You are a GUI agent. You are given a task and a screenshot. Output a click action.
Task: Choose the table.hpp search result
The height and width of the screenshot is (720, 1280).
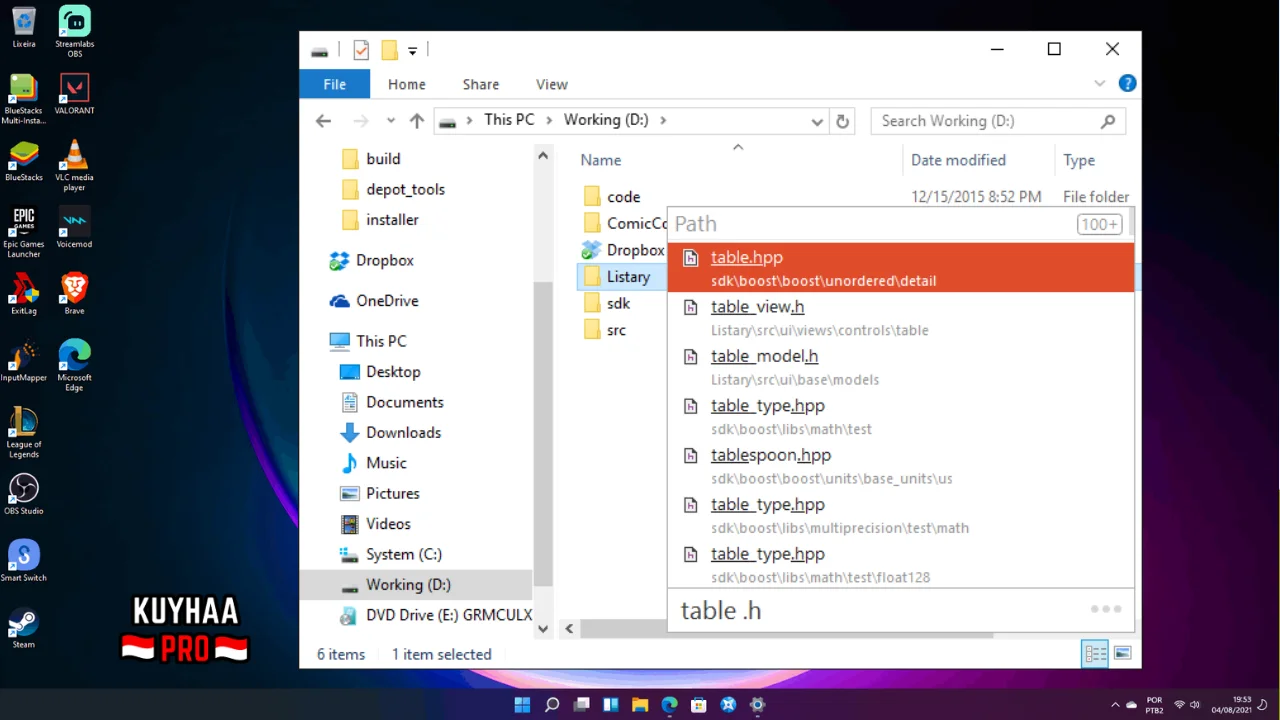[900, 268]
